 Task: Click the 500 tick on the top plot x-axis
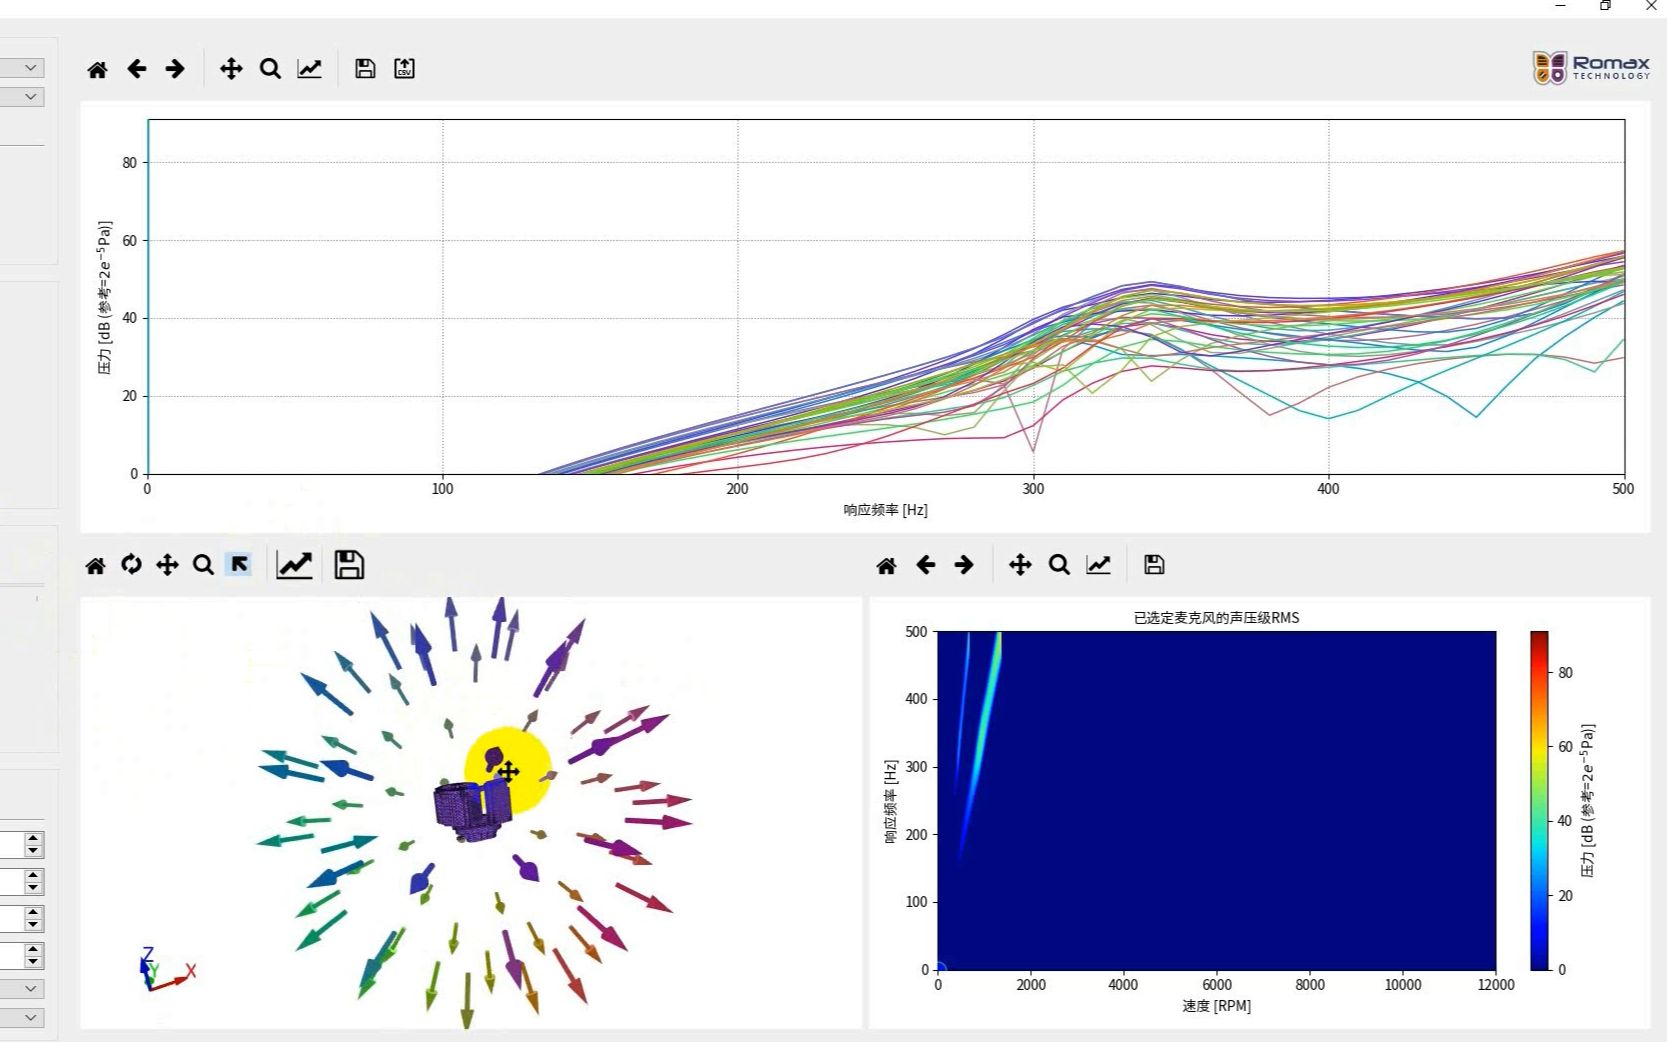(1623, 489)
